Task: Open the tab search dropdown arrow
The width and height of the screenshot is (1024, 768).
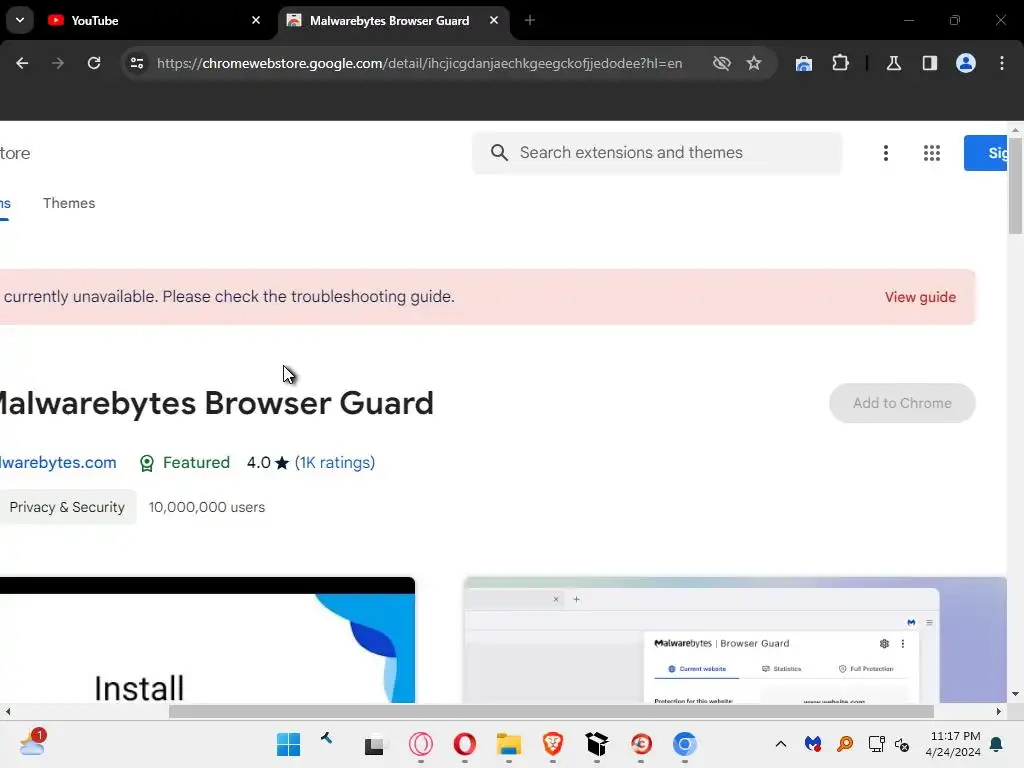Action: coord(20,20)
